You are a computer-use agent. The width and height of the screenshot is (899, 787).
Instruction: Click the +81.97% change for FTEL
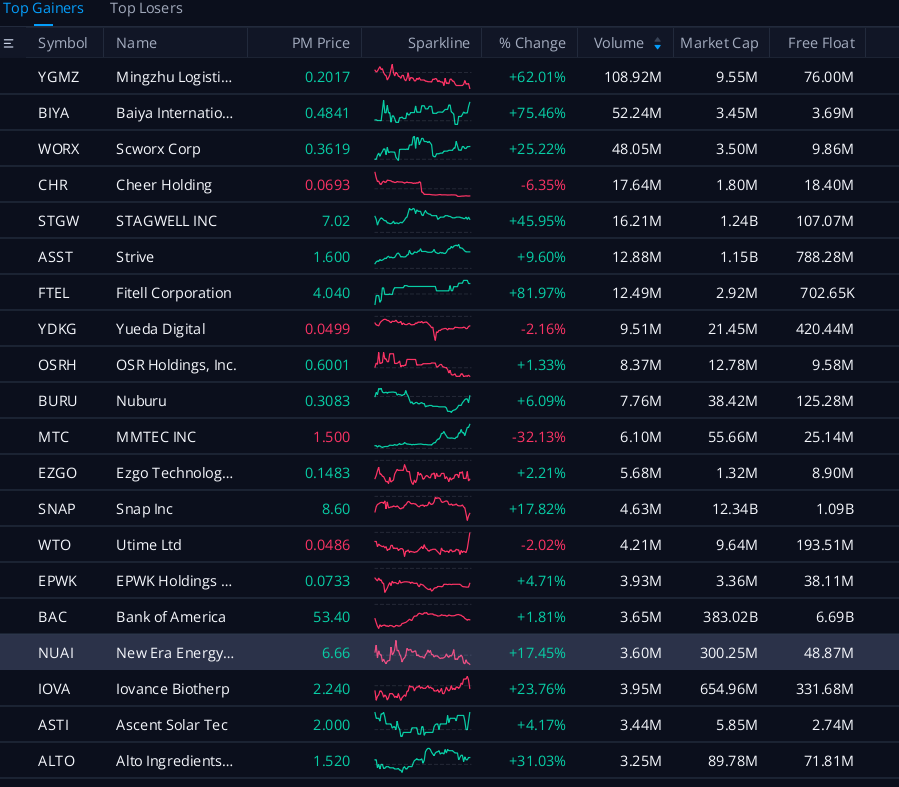[537, 293]
